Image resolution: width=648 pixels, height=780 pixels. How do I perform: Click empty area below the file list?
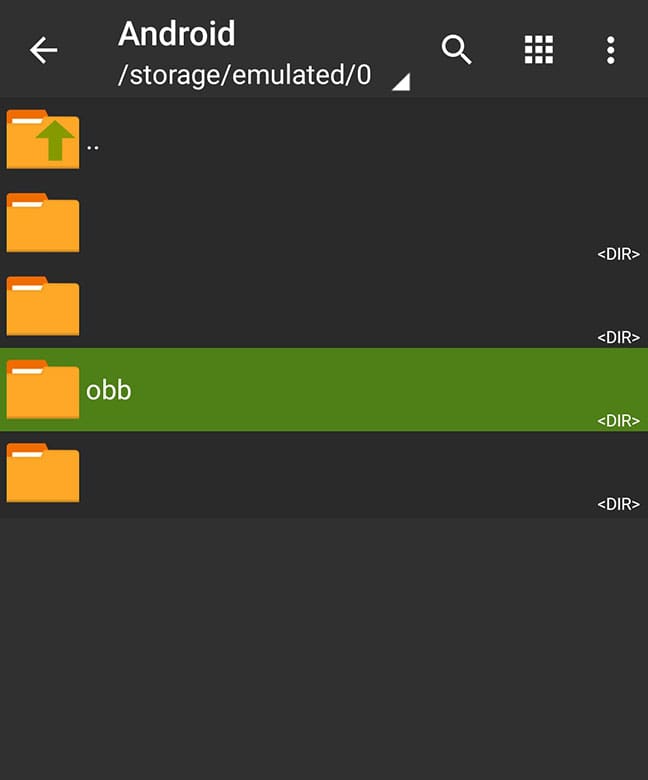324,650
